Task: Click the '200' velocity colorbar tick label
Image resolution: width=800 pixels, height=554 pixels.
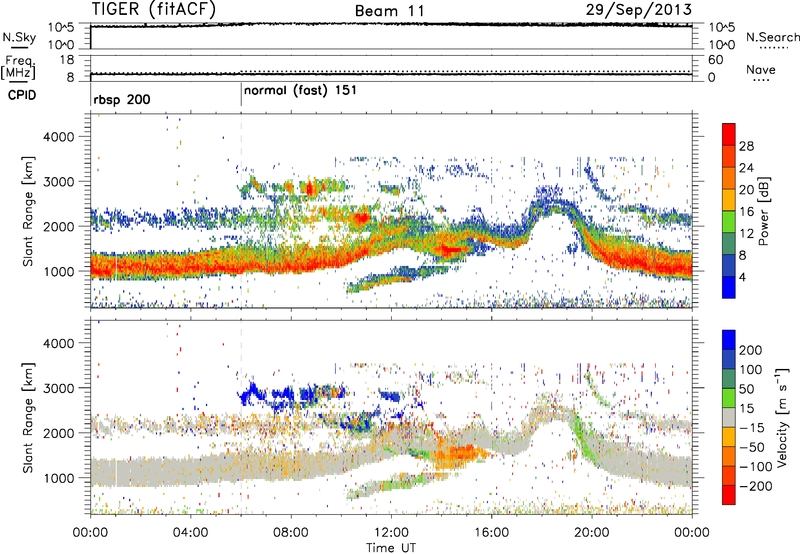Action: 751,350
